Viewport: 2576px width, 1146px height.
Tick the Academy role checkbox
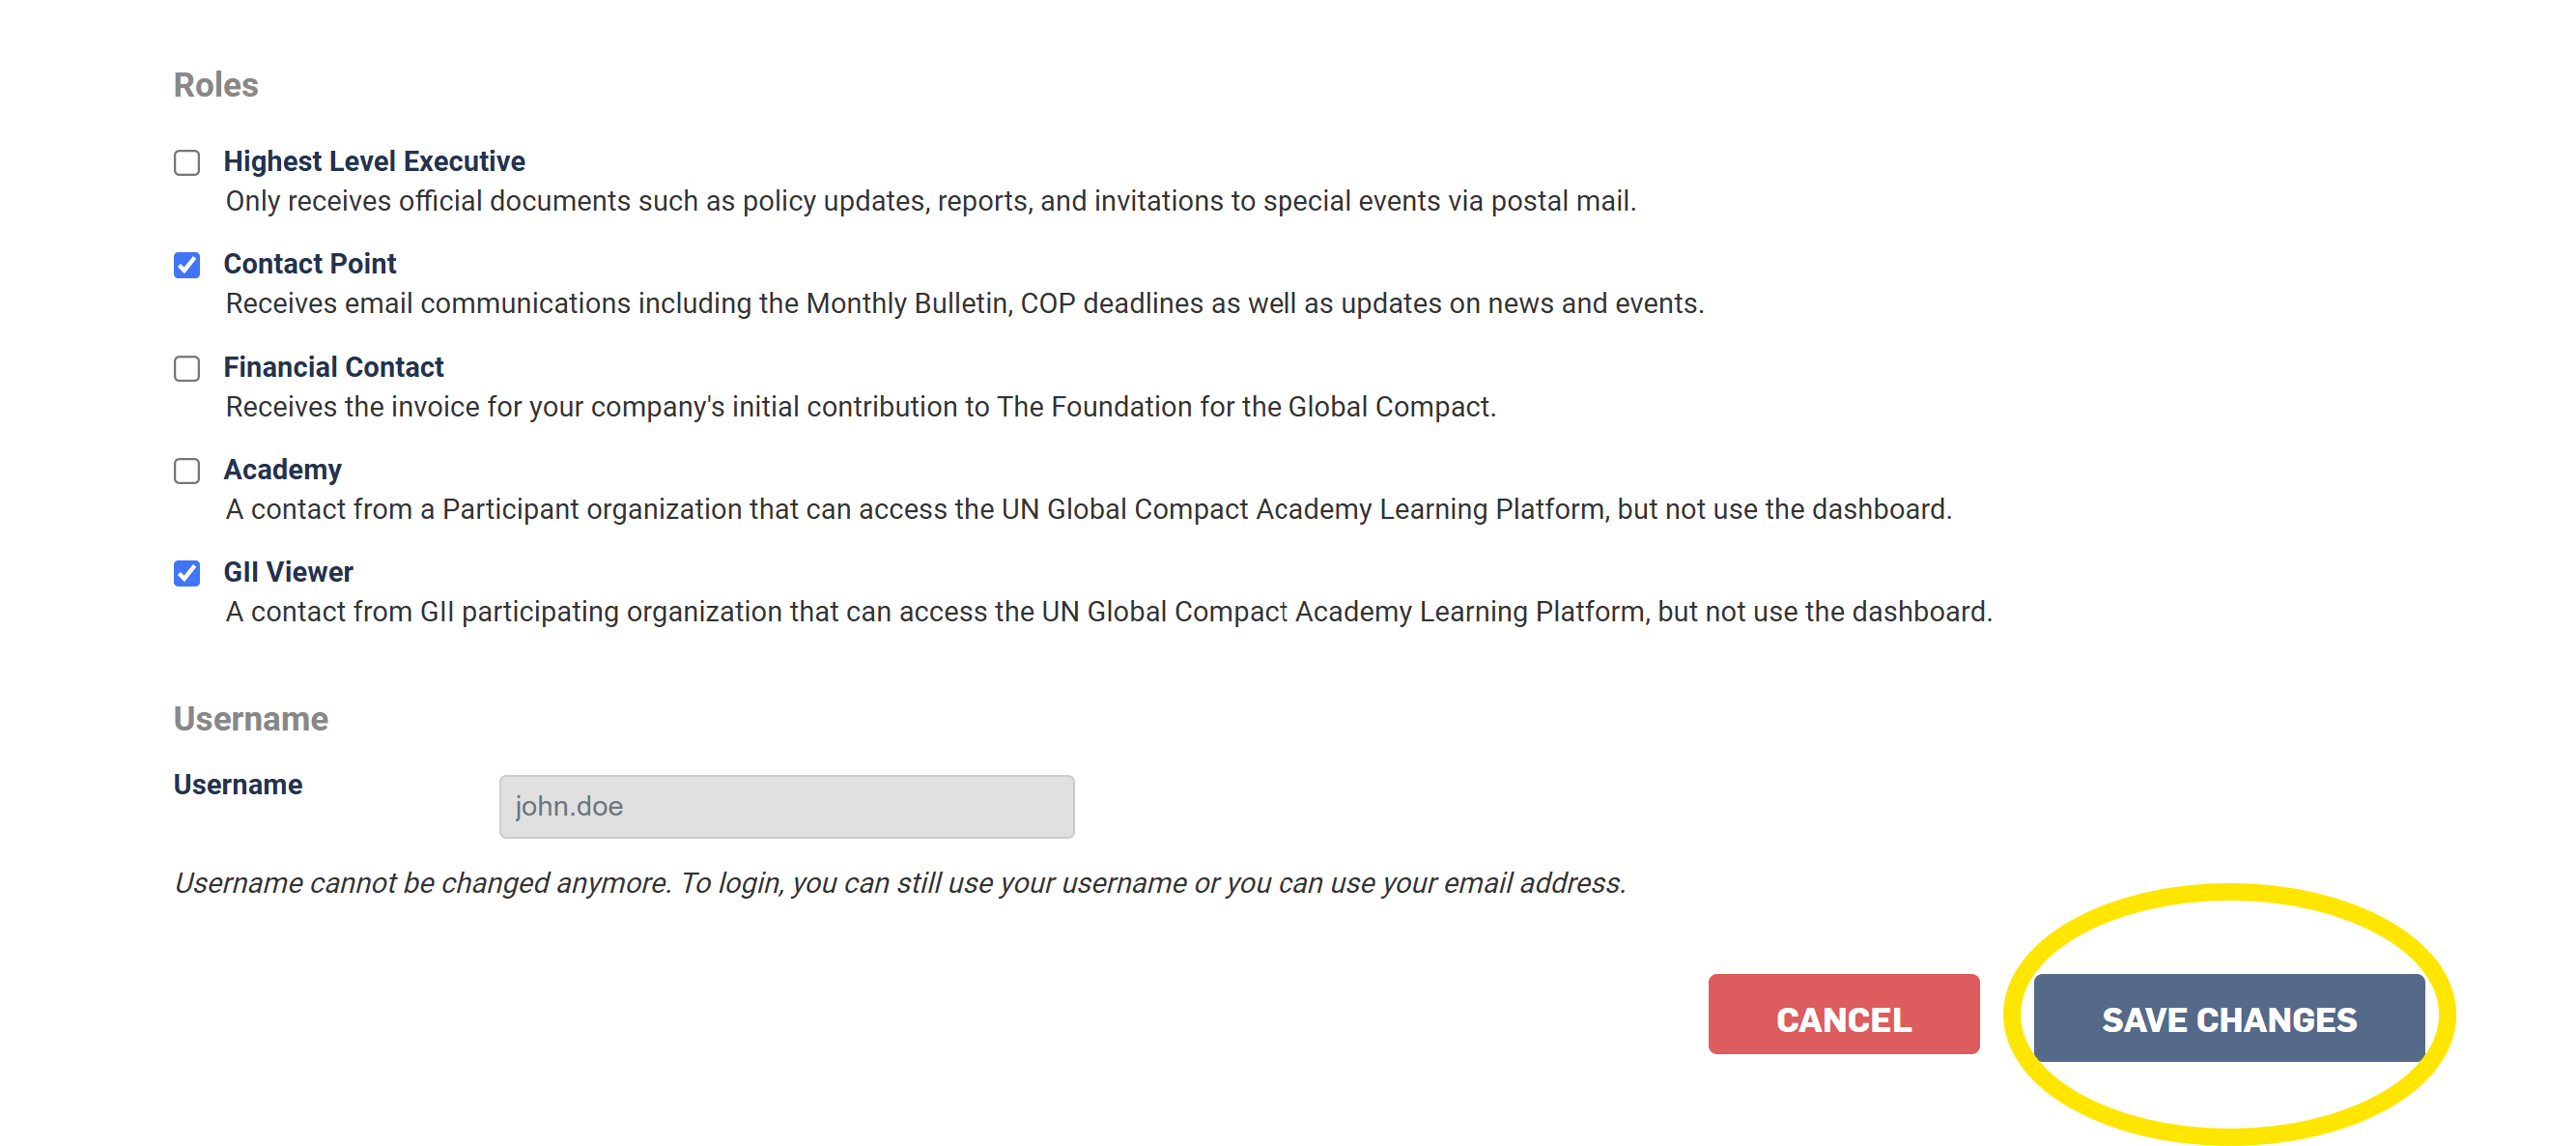click(x=187, y=471)
